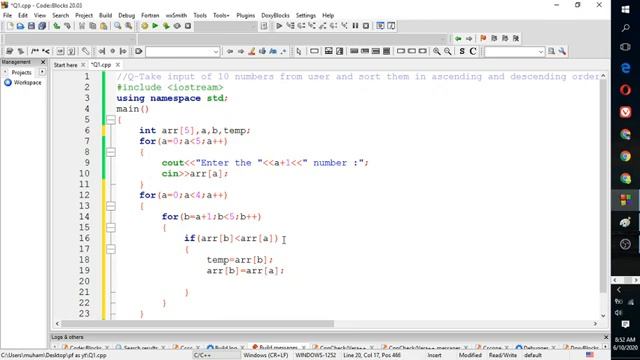Close the Q1.cpp editor tab

point(118,65)
